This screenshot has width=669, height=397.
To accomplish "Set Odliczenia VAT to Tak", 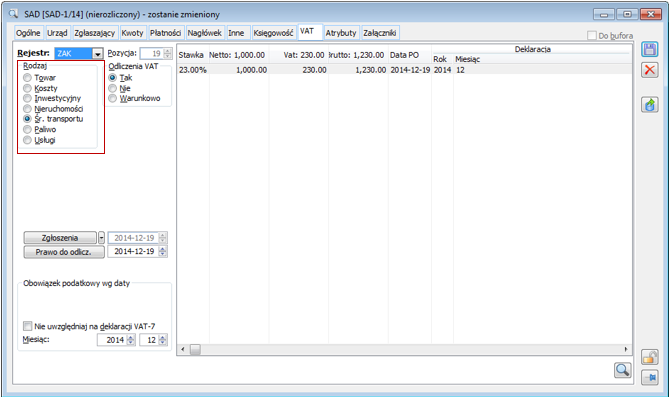I will (113, 78).
